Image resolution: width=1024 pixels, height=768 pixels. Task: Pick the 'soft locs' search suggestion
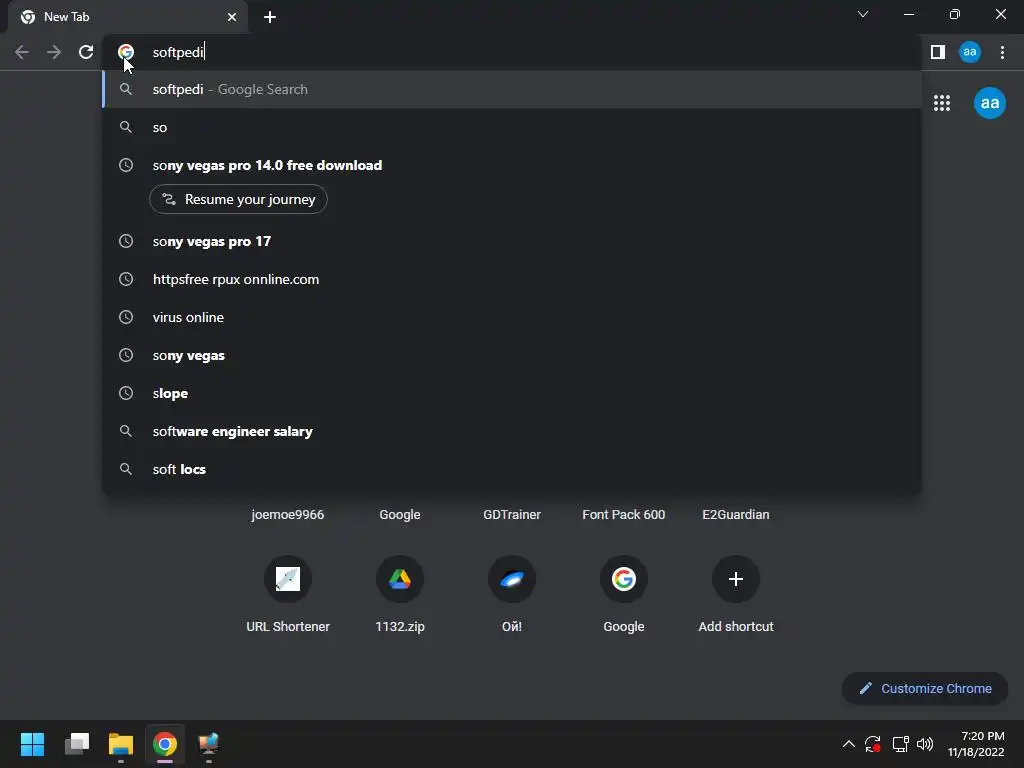pyautogui.click(x=512, y=469)
